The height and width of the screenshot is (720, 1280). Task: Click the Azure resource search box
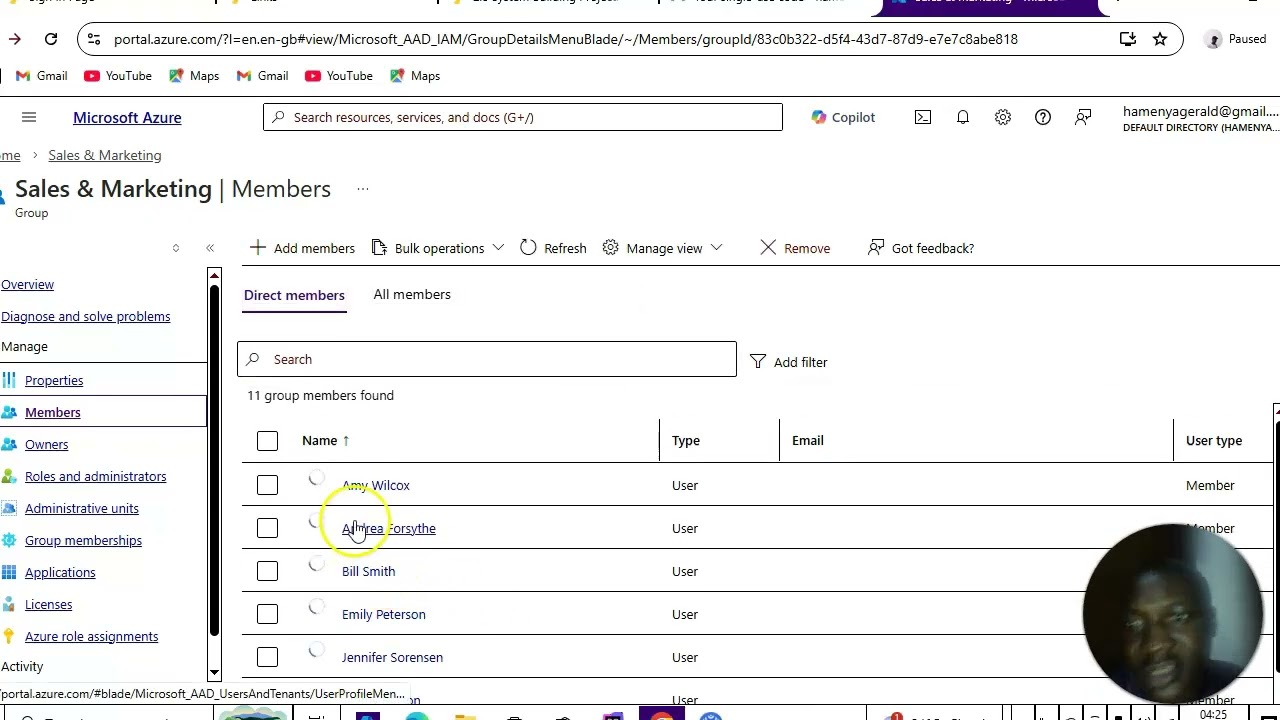523,117
